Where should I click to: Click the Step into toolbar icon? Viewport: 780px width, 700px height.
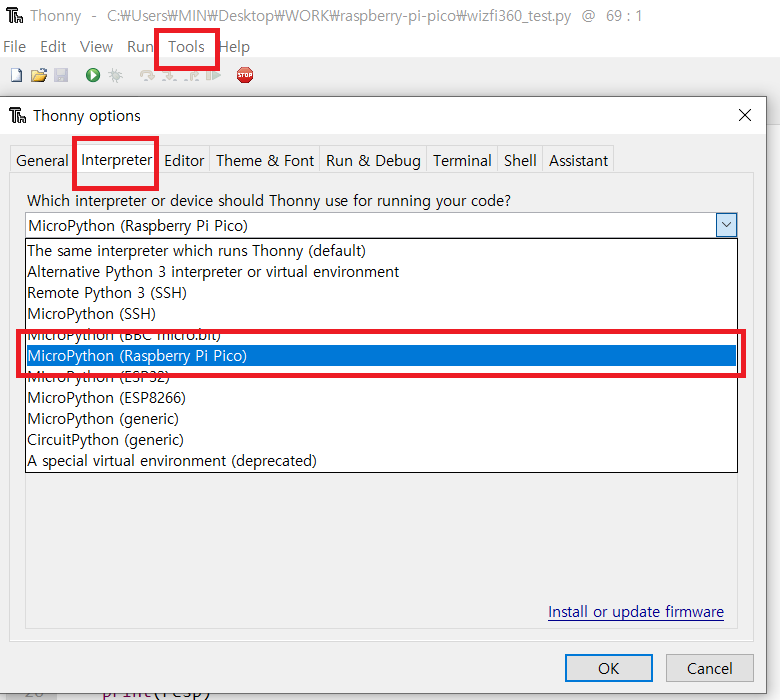[170, 76]
